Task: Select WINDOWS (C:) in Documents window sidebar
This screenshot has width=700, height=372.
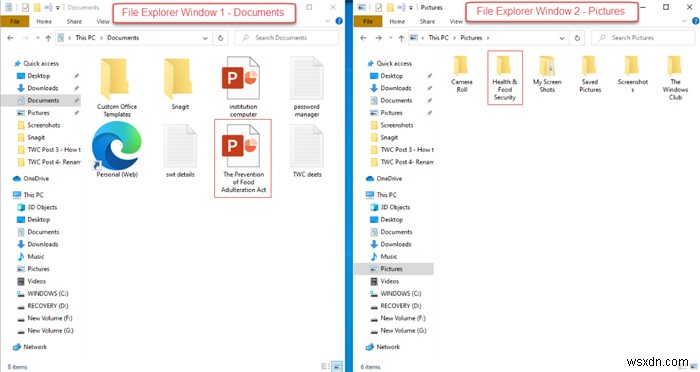Action: (43, 294)
